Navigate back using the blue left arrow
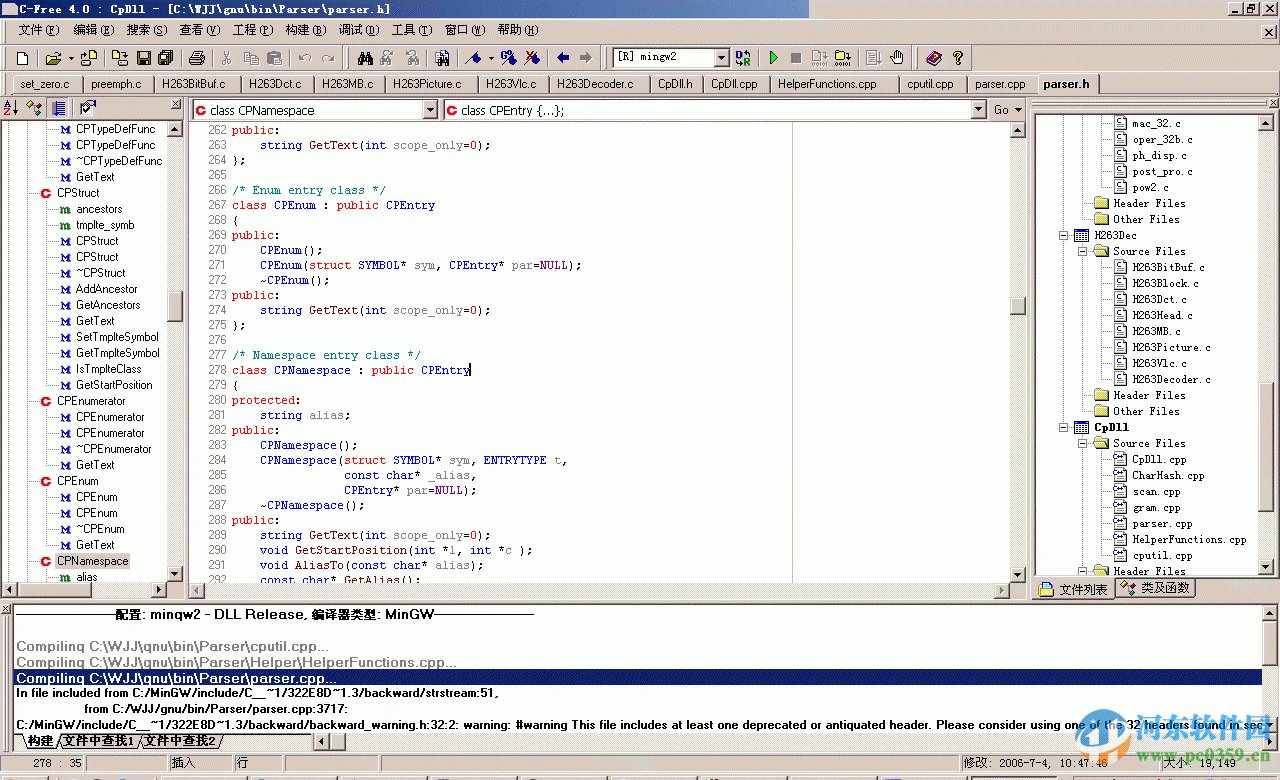 tap(561, 57)
